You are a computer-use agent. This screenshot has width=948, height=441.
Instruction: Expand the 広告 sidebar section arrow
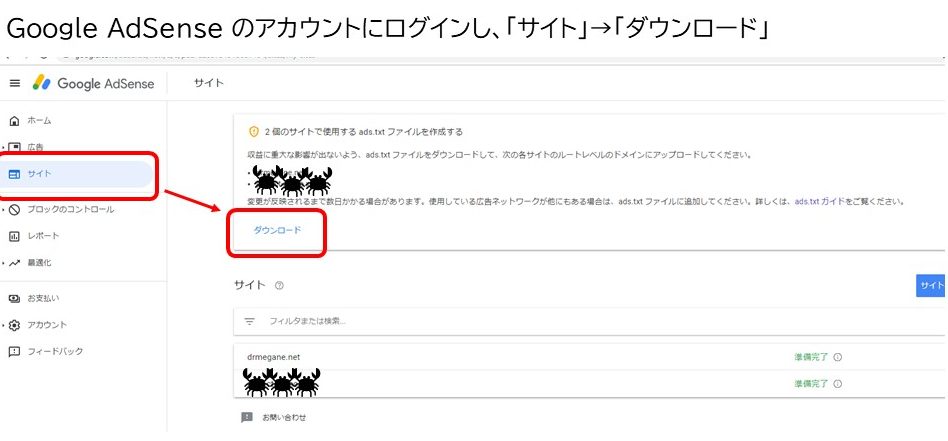[x=4, y=147]
